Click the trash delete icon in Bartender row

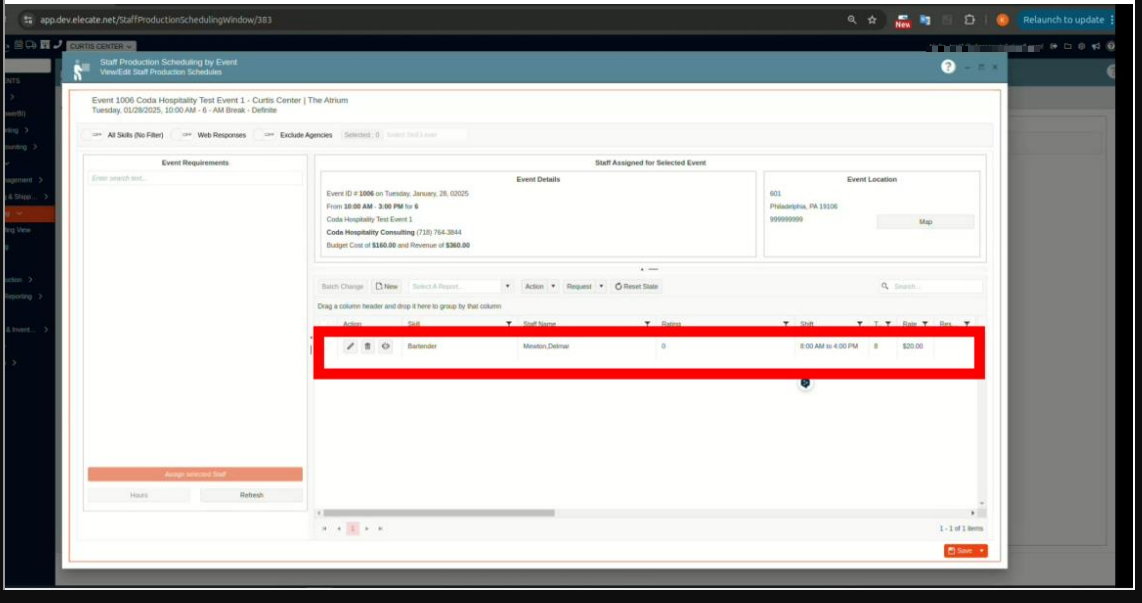(367, 346)
